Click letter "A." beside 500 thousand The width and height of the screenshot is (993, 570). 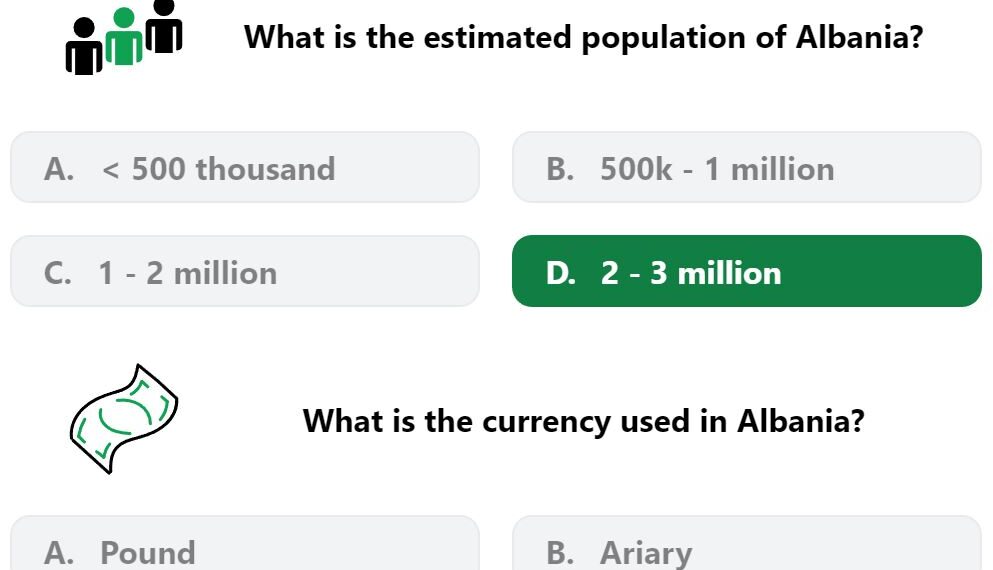click(59, 169)
